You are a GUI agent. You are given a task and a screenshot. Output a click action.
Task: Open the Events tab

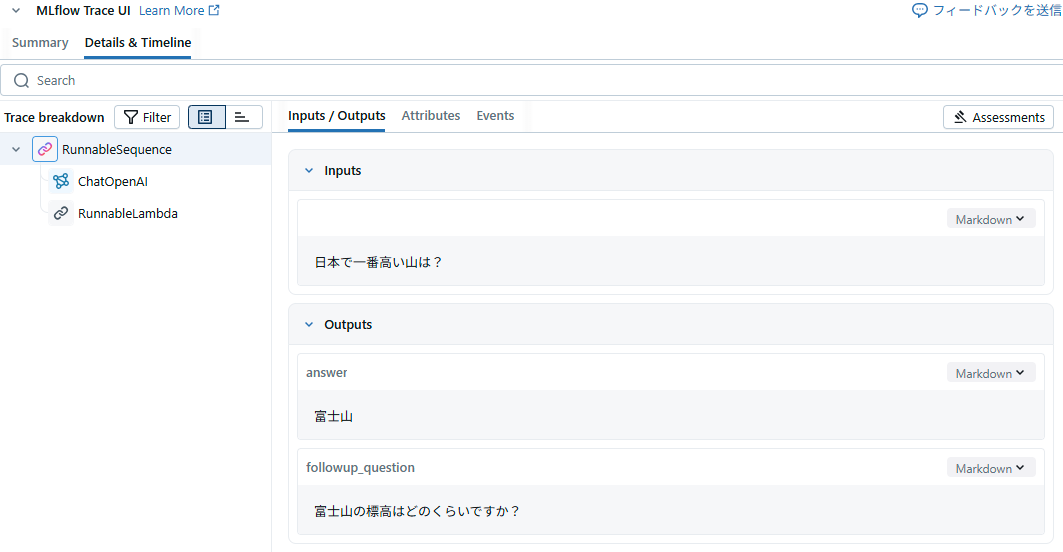[495, 115]
